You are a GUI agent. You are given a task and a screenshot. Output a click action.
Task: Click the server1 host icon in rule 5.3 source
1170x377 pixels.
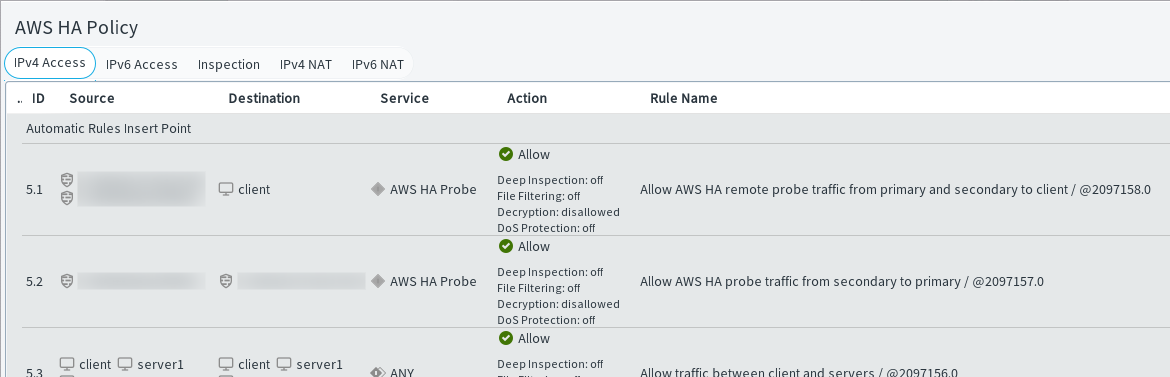pos(125,364)
